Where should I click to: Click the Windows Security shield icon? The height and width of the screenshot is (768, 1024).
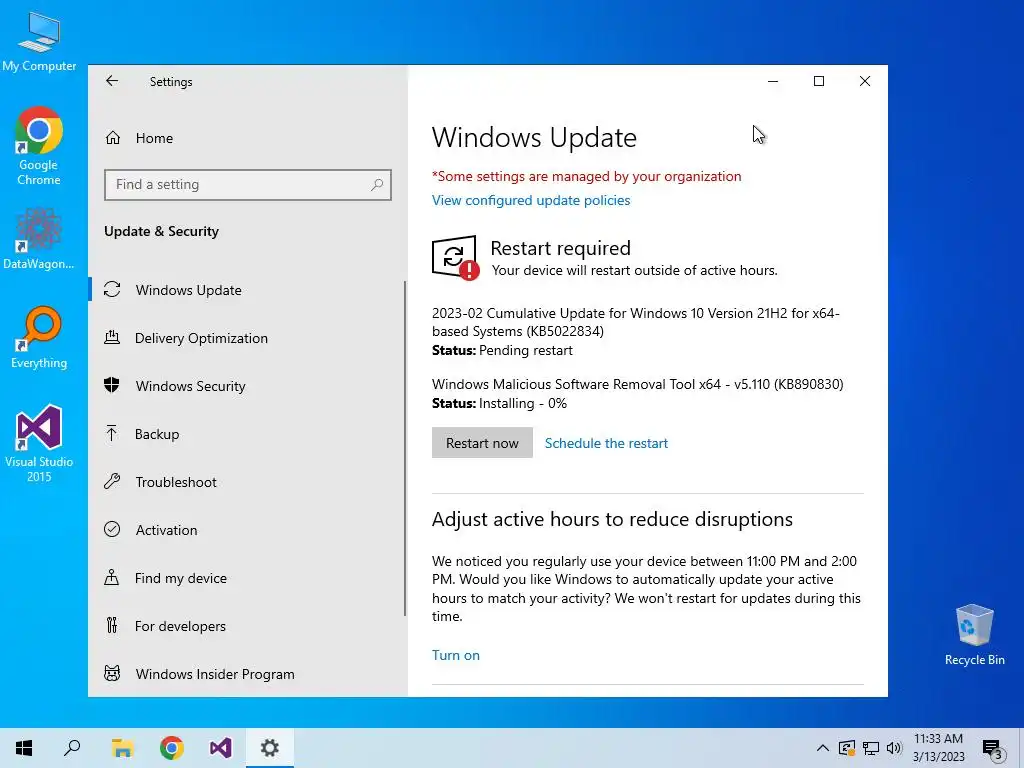112,385
